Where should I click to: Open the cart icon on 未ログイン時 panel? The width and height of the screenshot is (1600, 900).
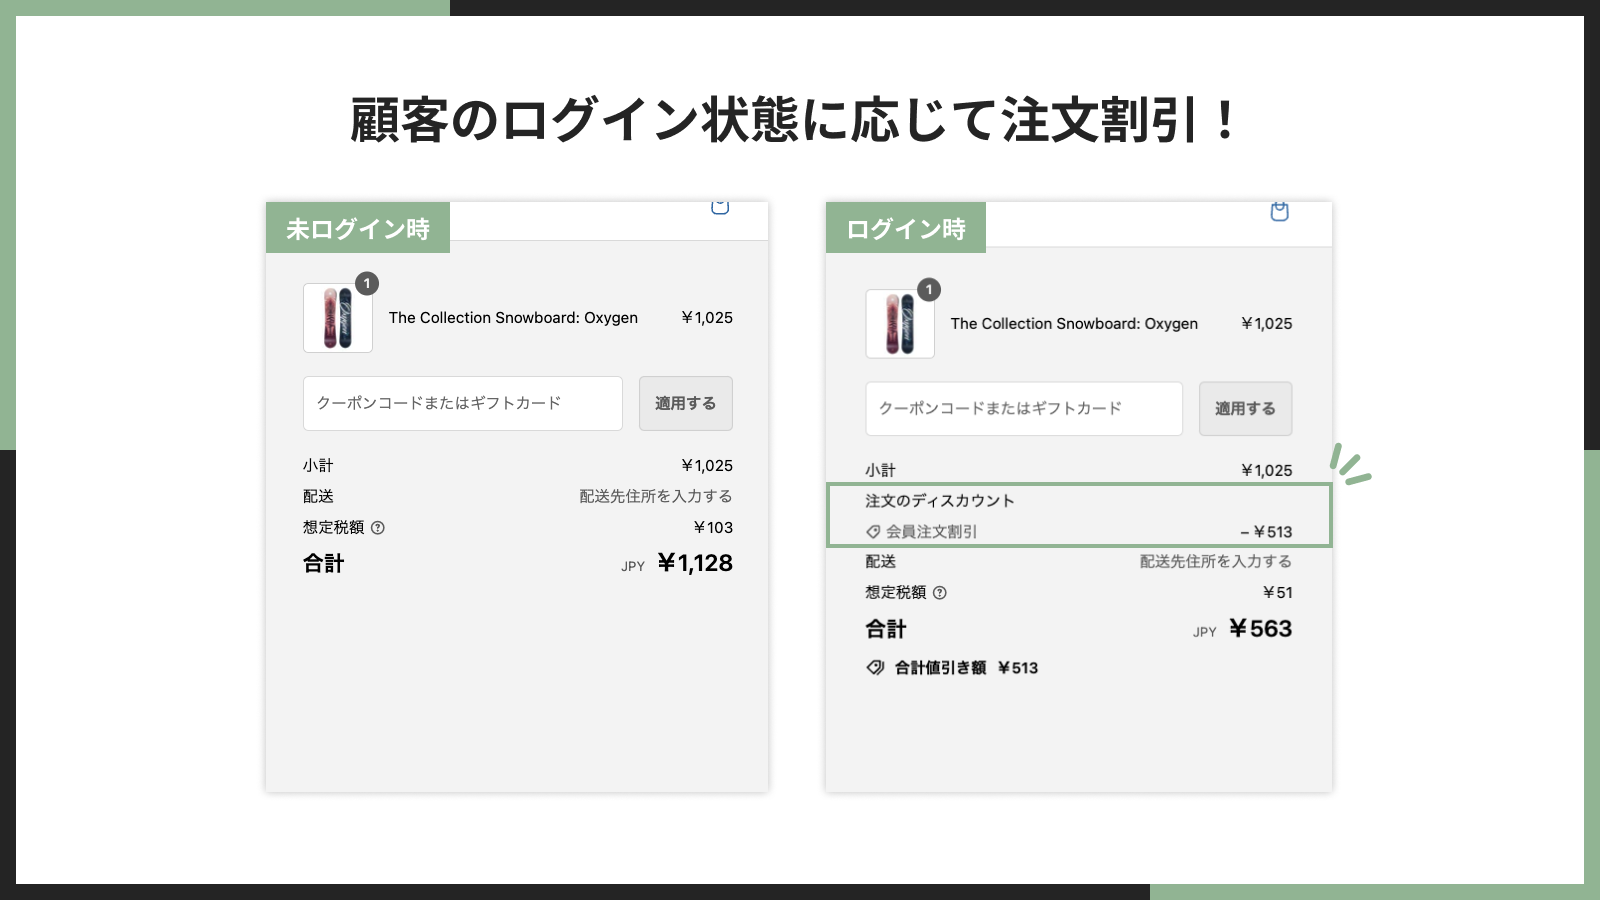tap(719, 207)
